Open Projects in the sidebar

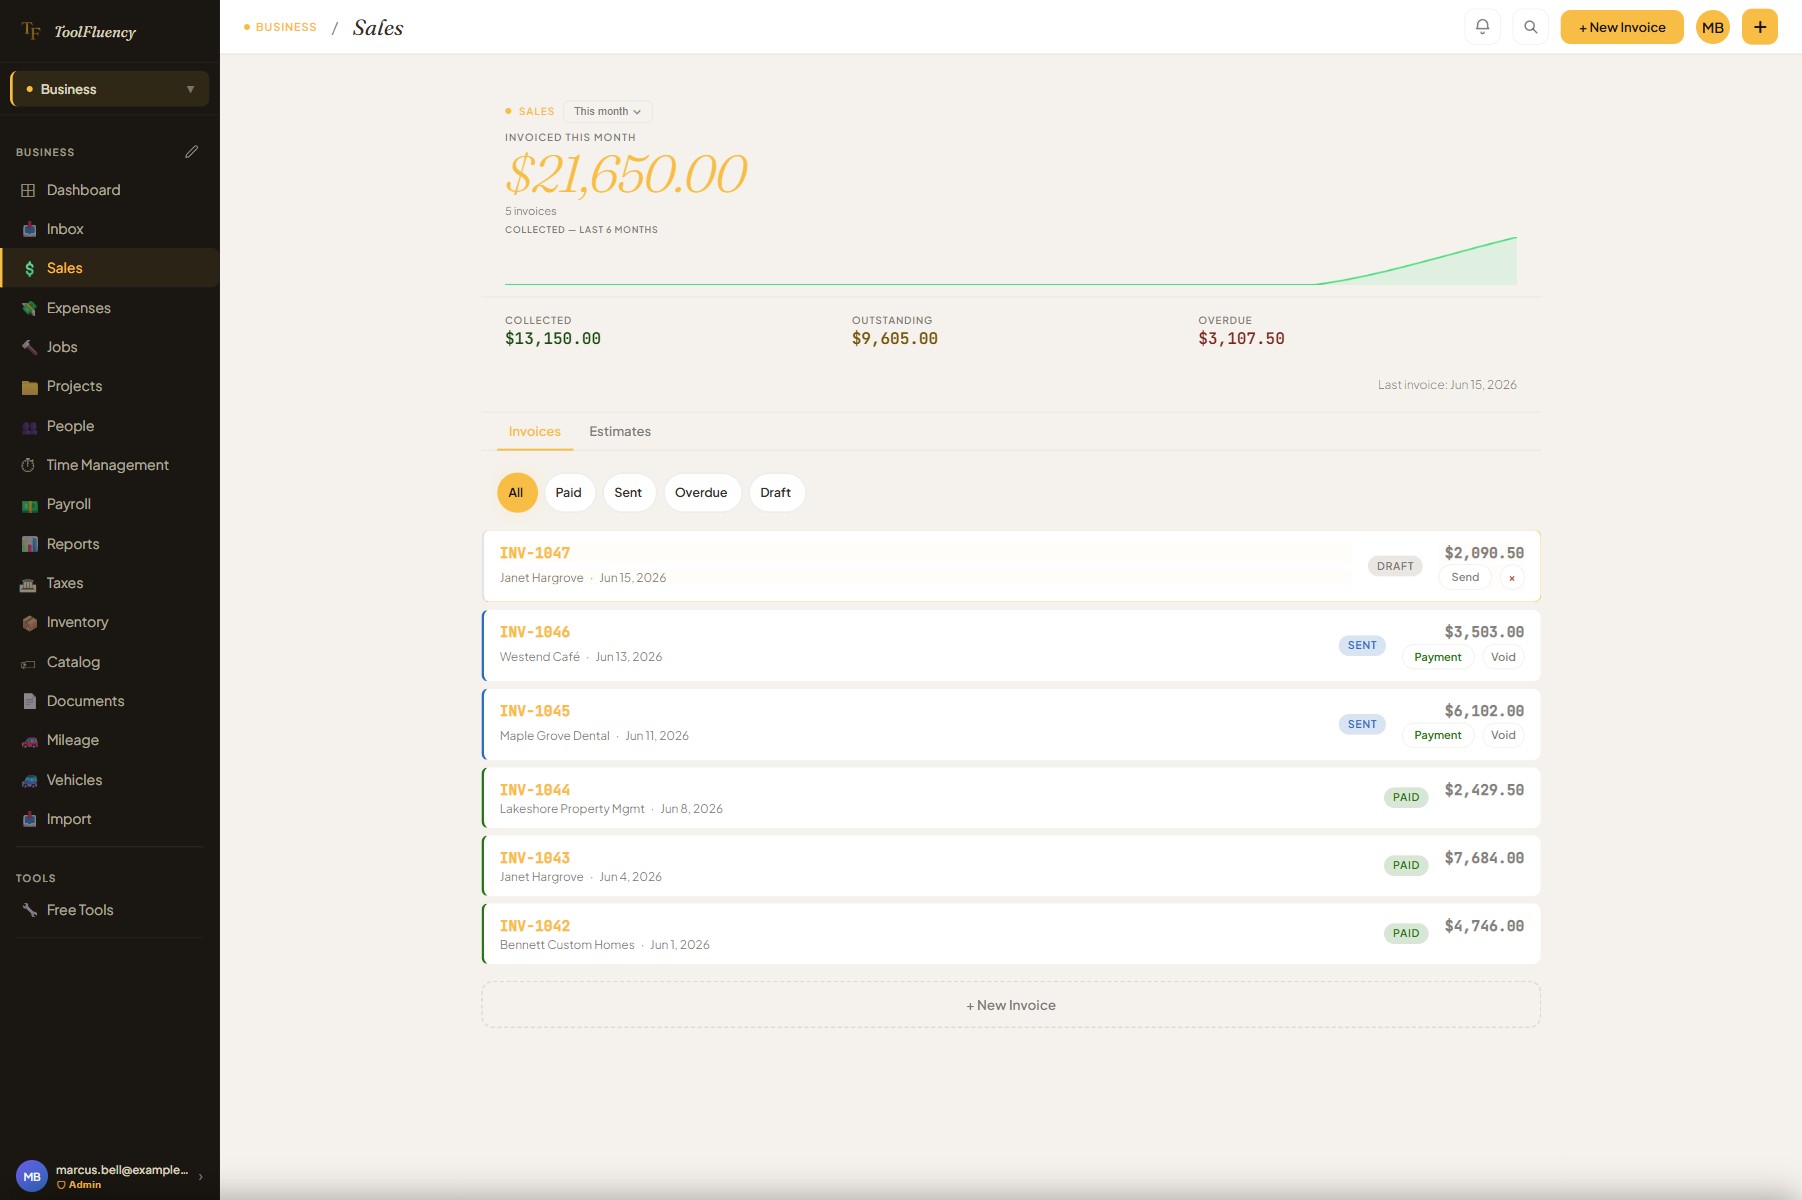[110, 386]
